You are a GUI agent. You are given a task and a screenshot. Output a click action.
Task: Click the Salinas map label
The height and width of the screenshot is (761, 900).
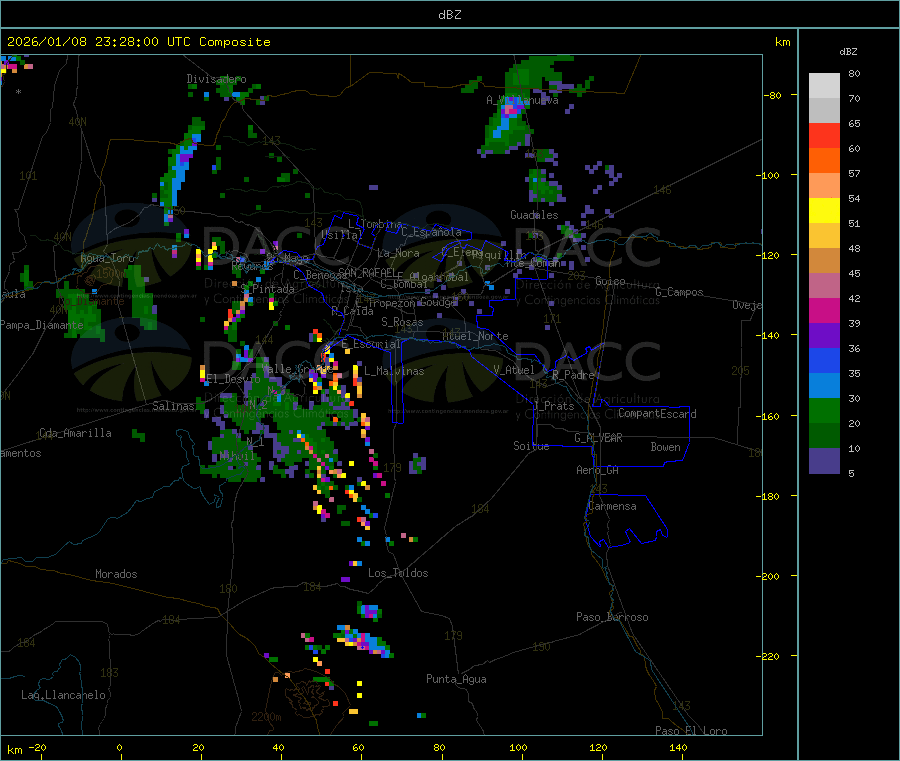pyautogui.click(x=173, y=406)
